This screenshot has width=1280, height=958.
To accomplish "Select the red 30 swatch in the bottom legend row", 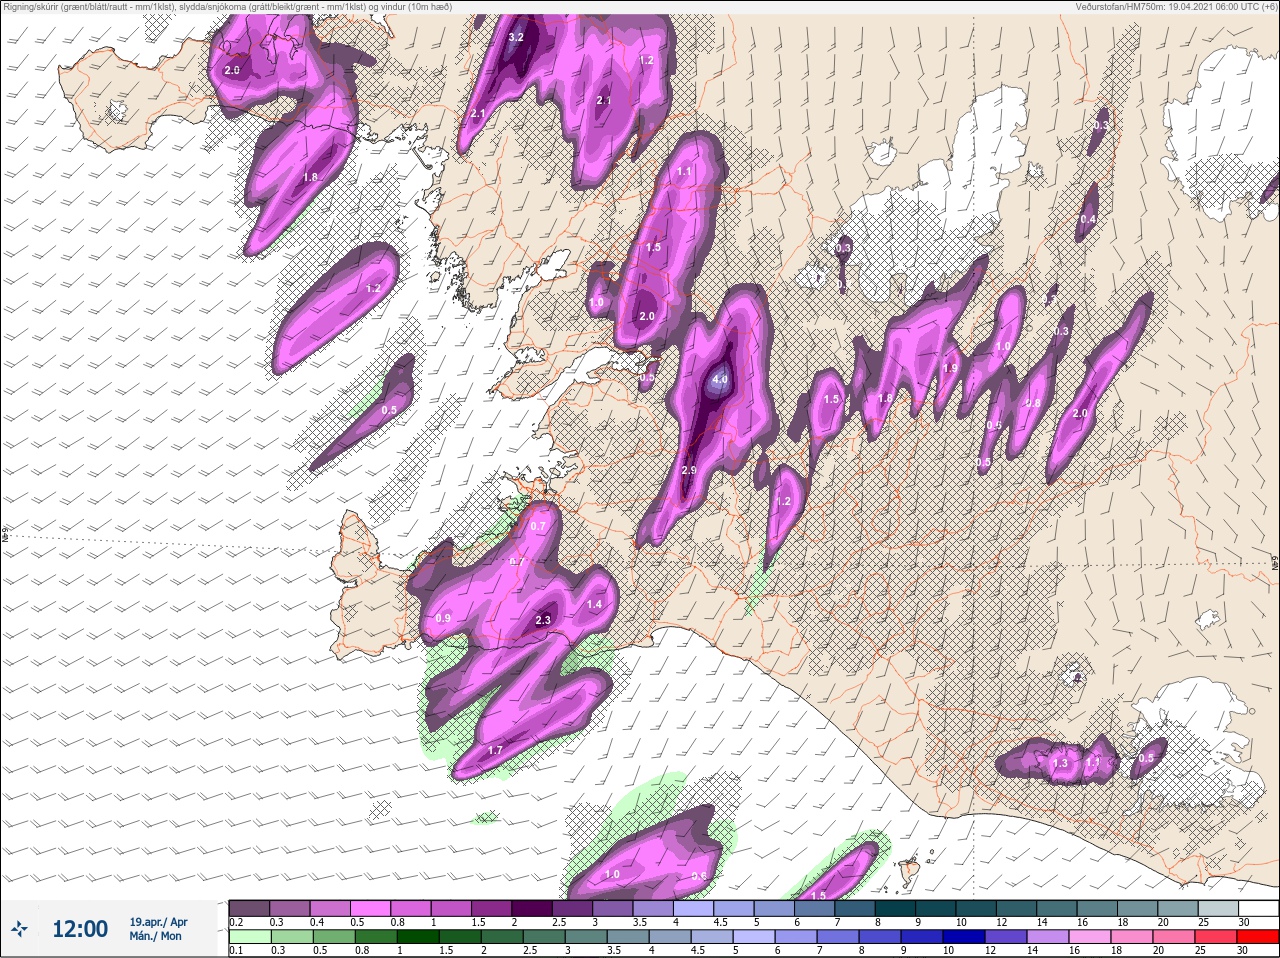I will pyautogui.click(x=1259, y=938).
